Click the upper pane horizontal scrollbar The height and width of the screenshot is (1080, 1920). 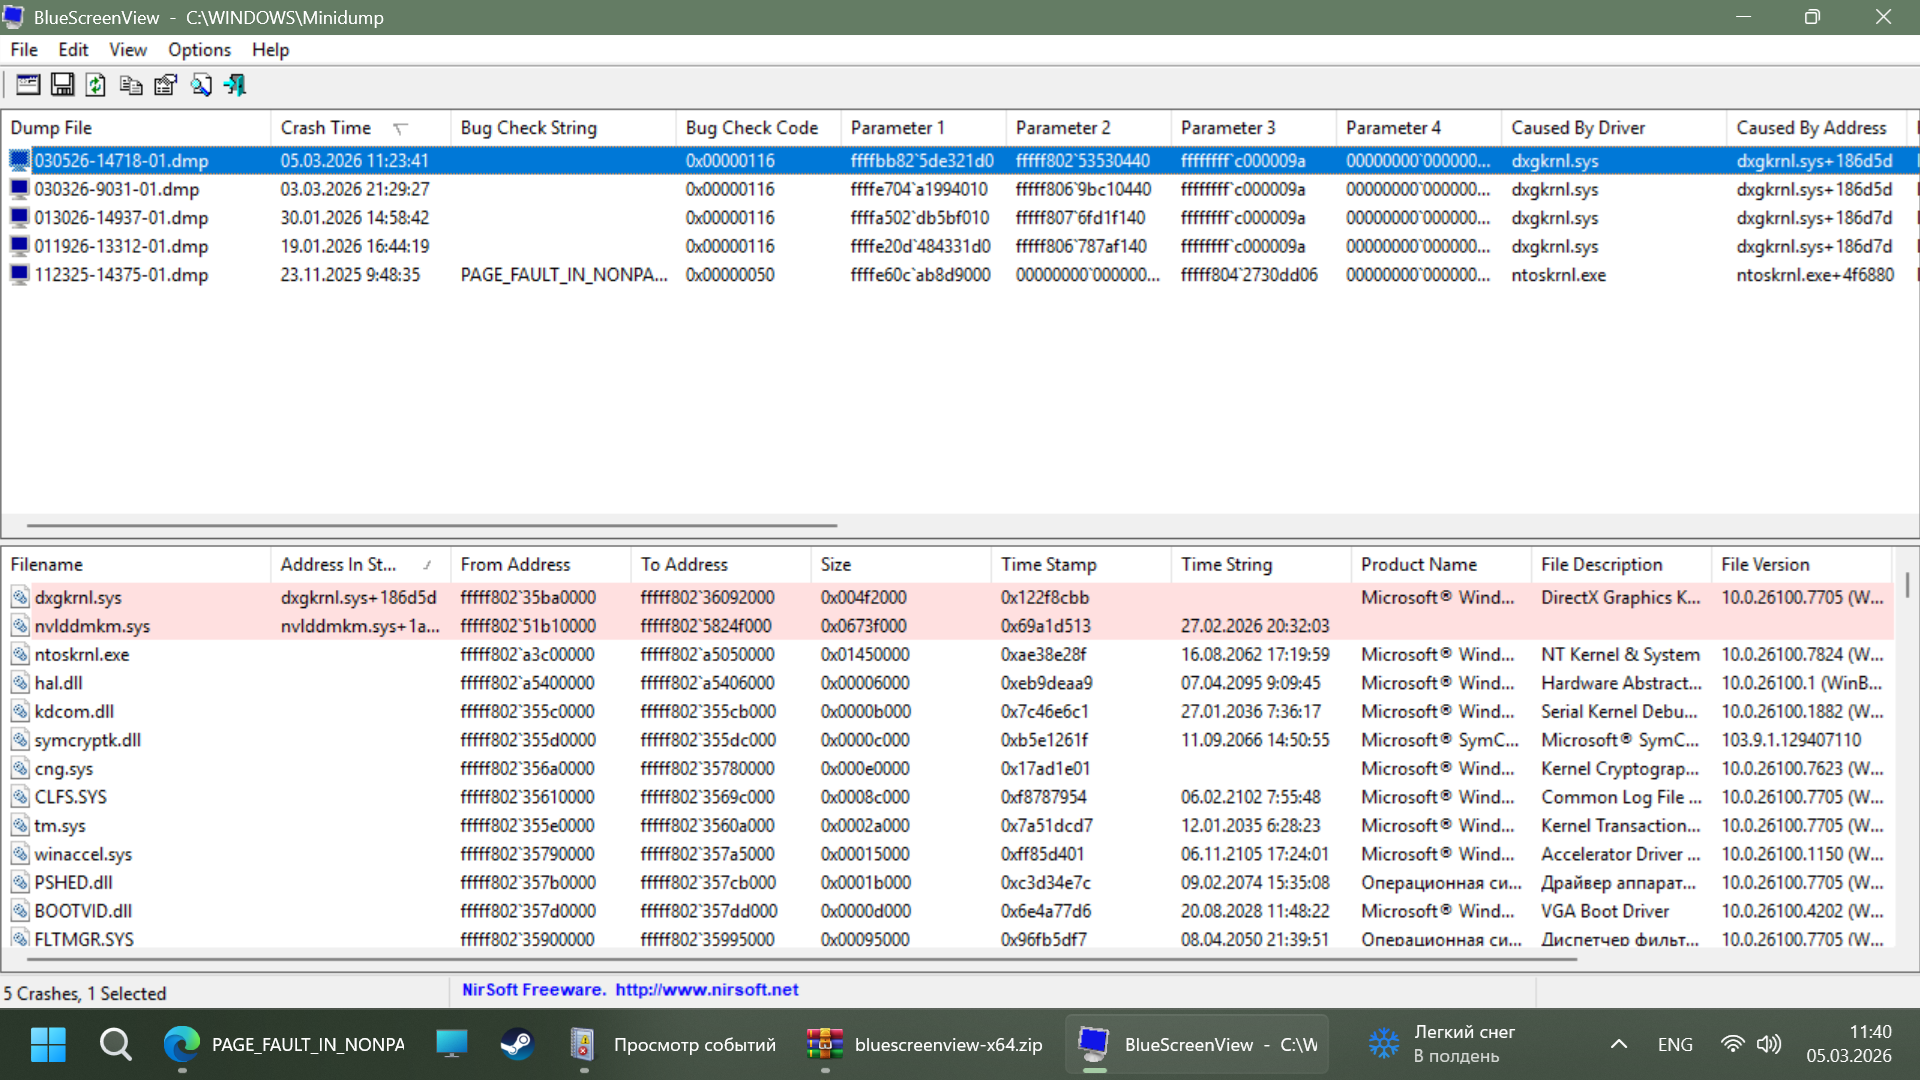click(x=431, y=525)
